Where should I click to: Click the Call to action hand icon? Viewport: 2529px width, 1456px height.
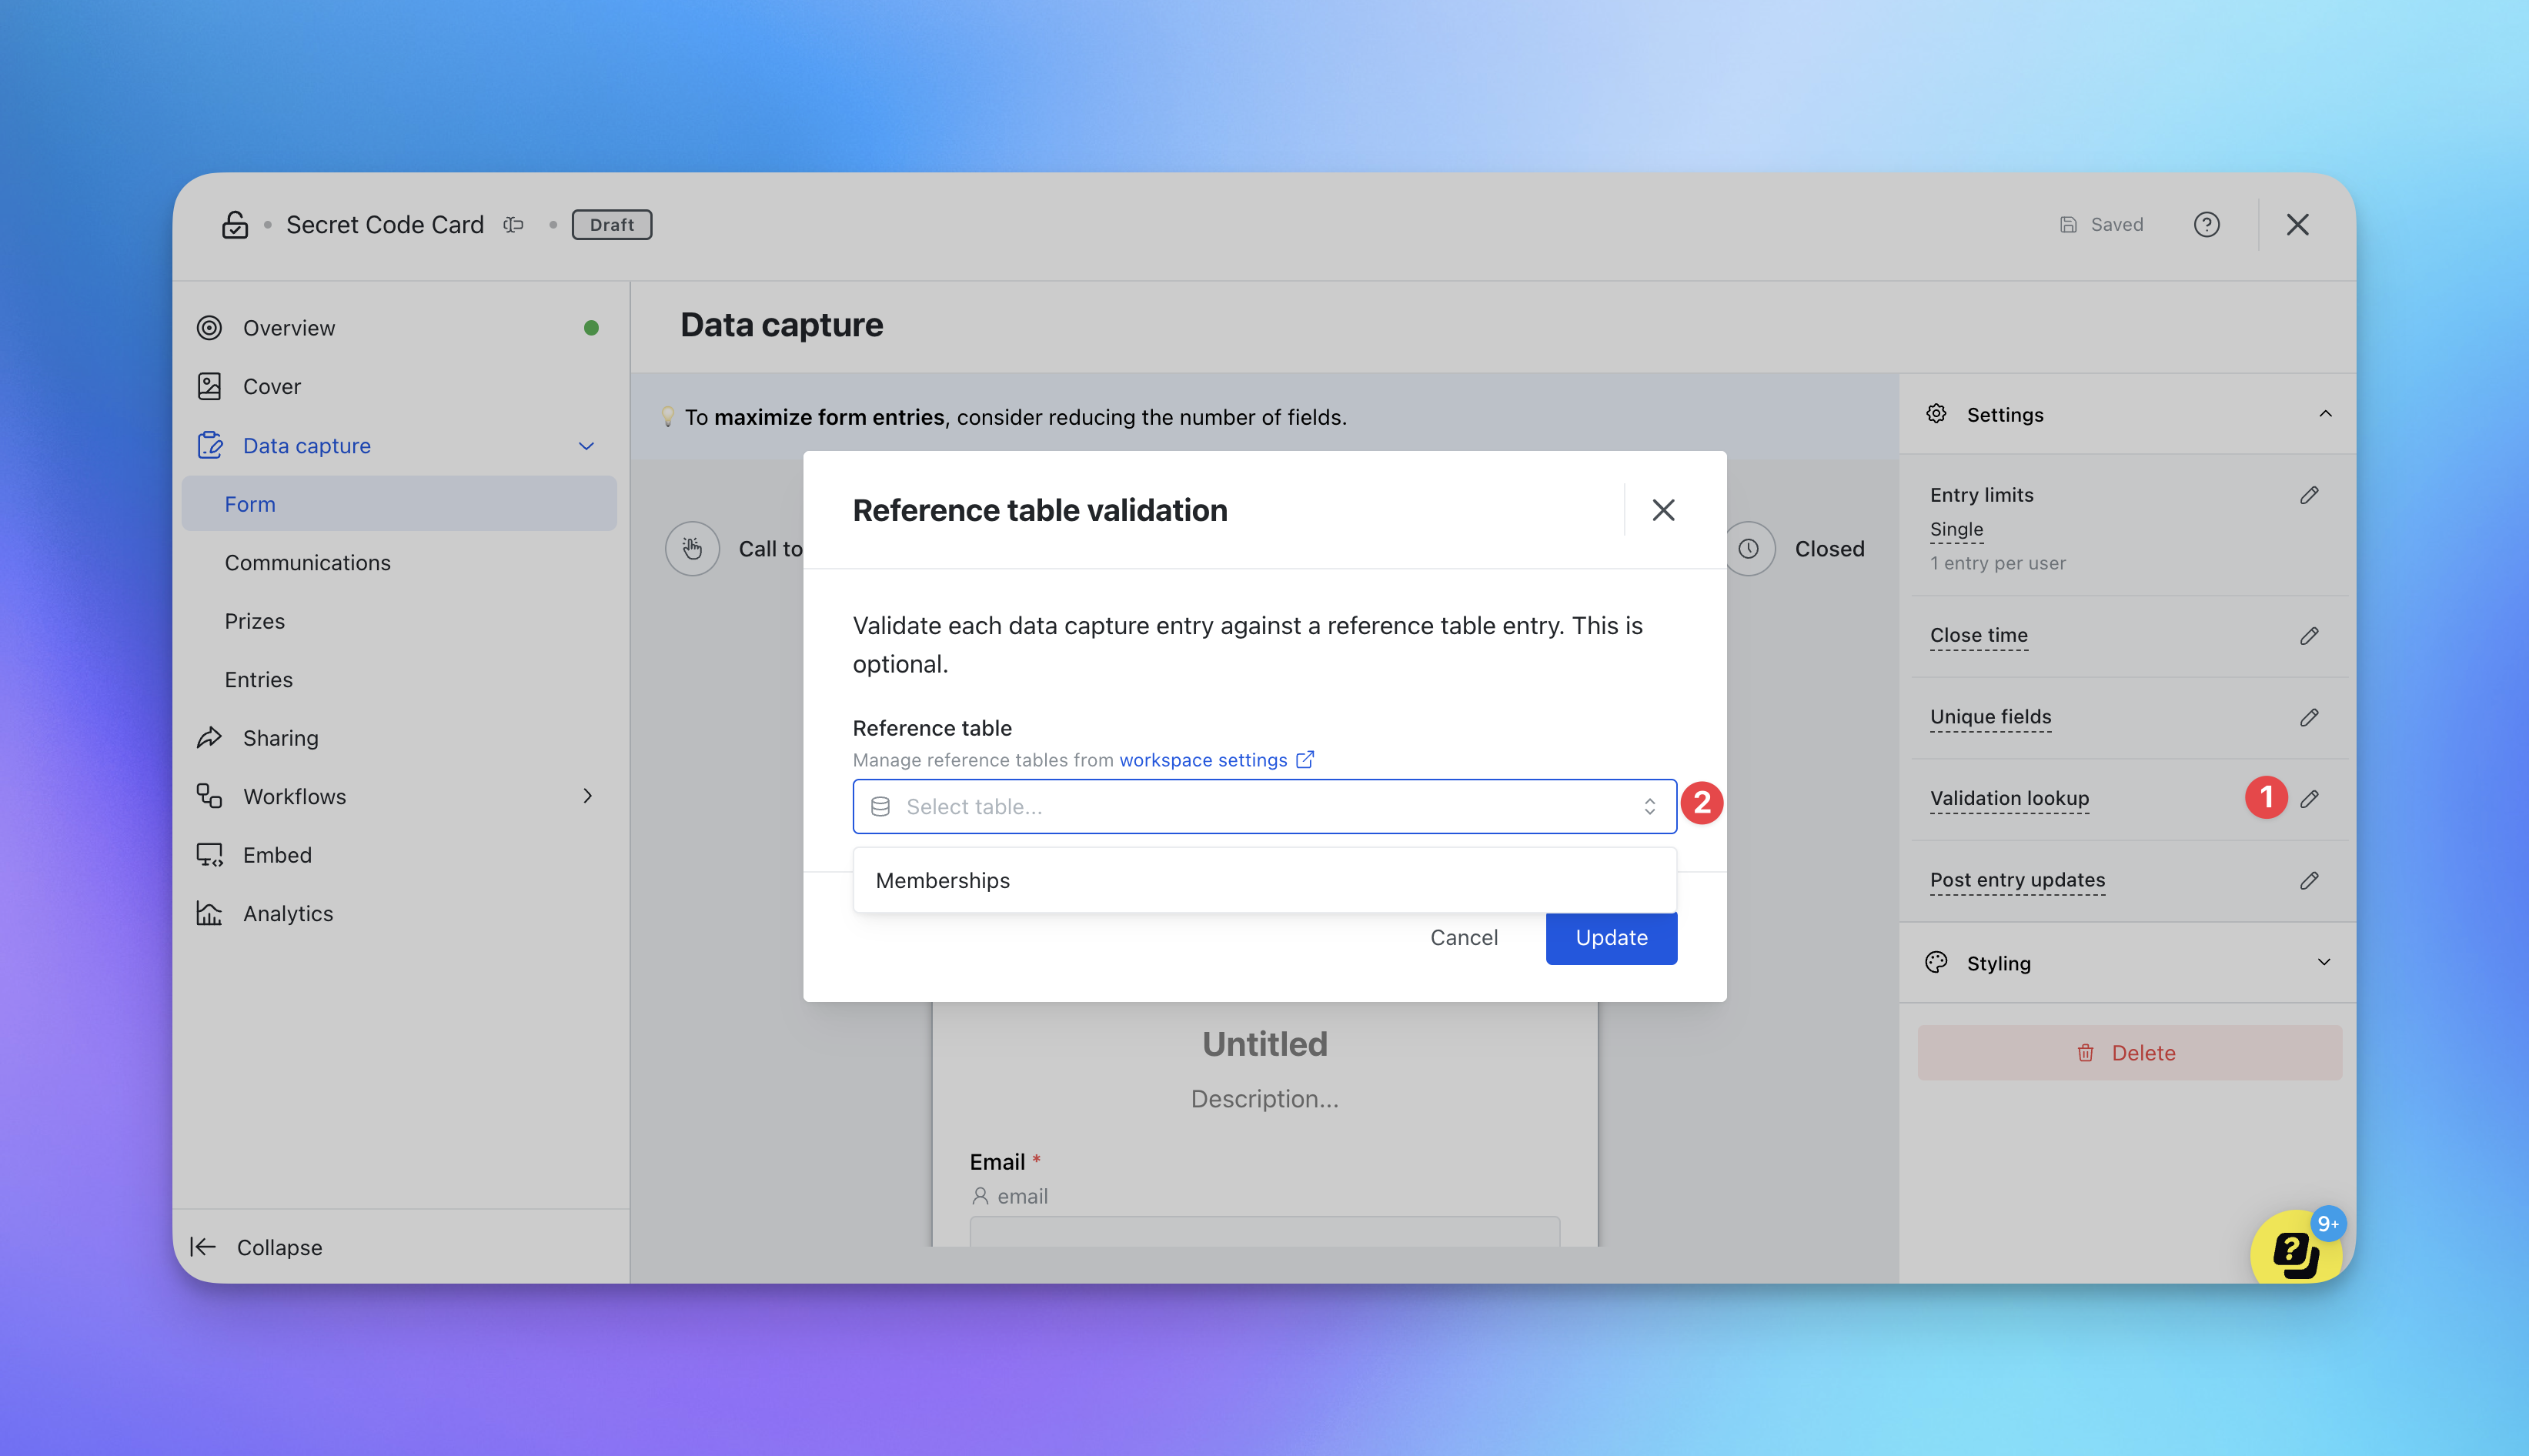click(x=692, y=549)
